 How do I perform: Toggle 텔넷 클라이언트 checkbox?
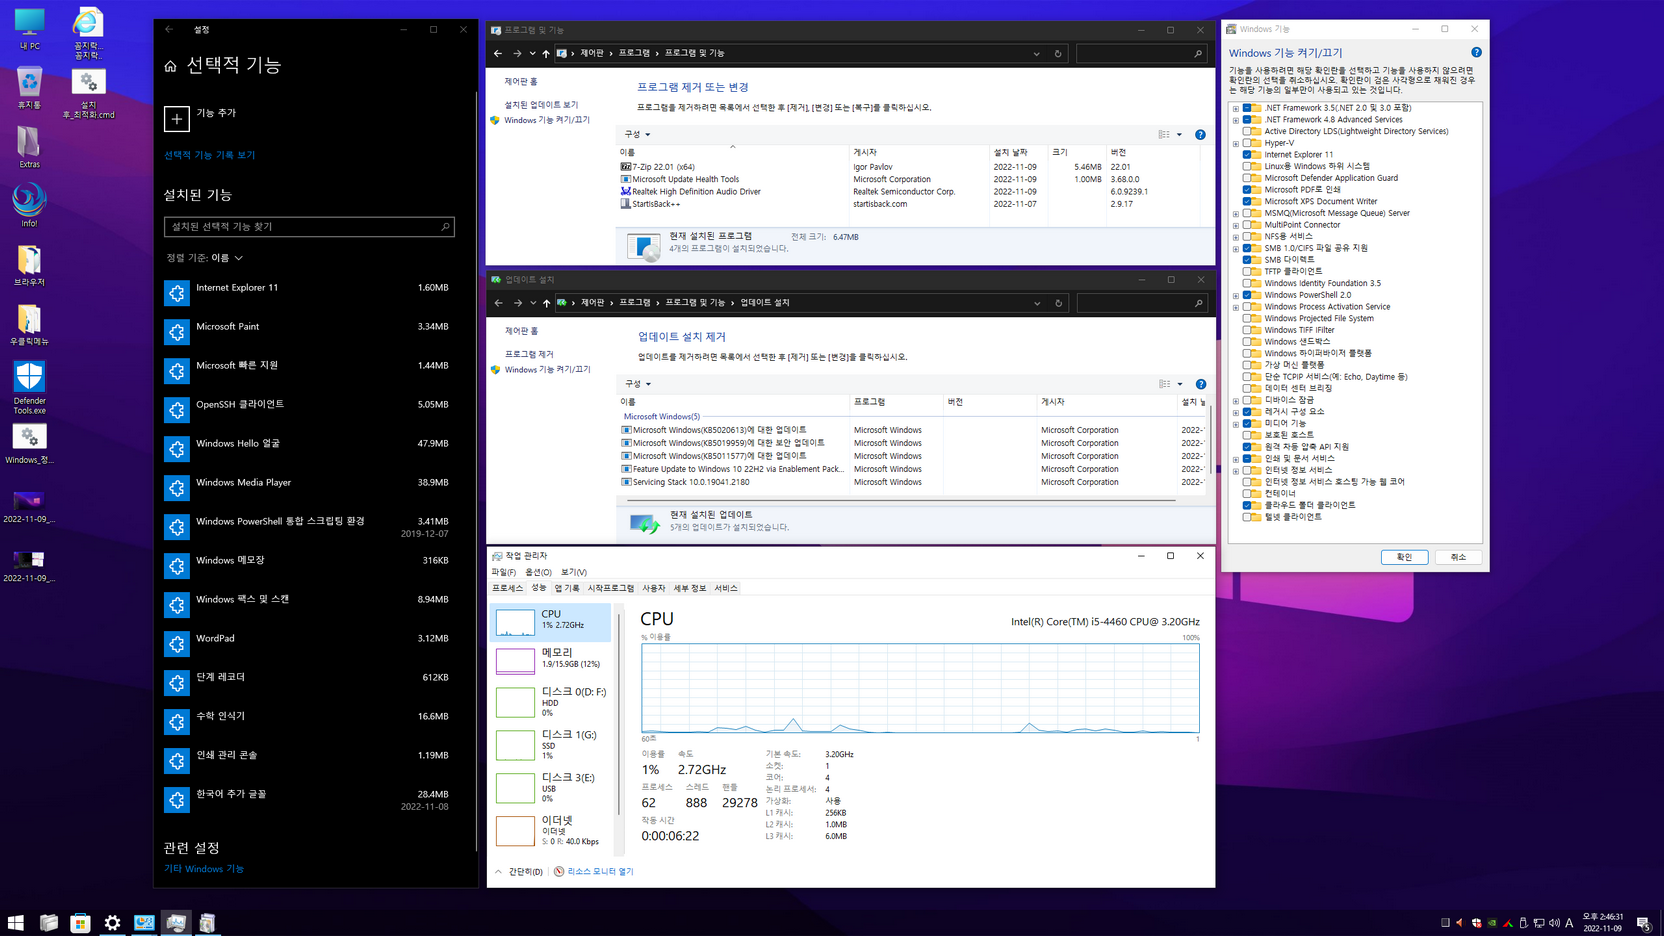click(x=1247, y=517)
